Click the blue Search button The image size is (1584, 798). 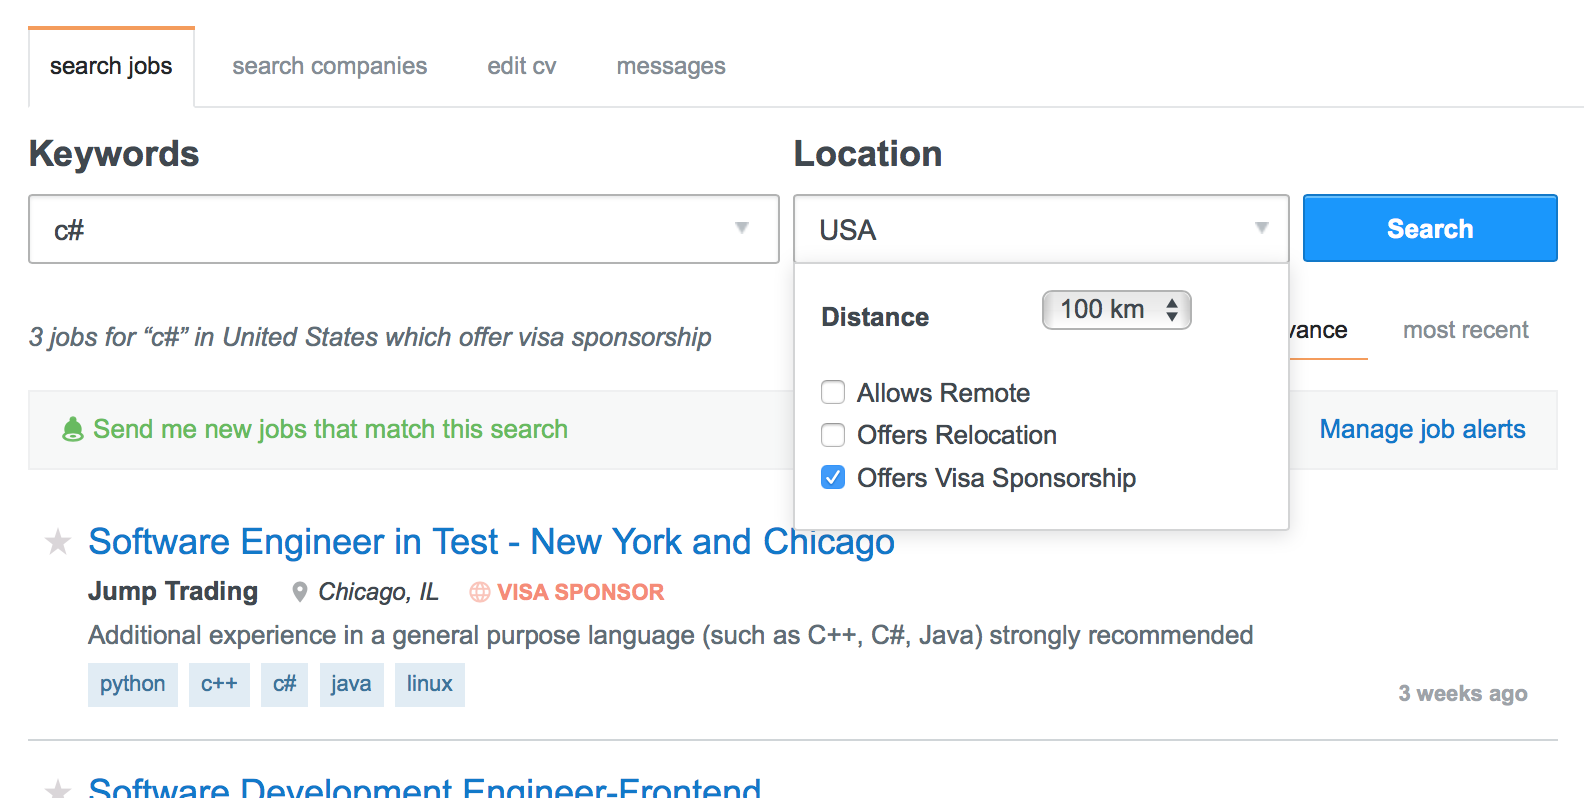click(1430, 228)
